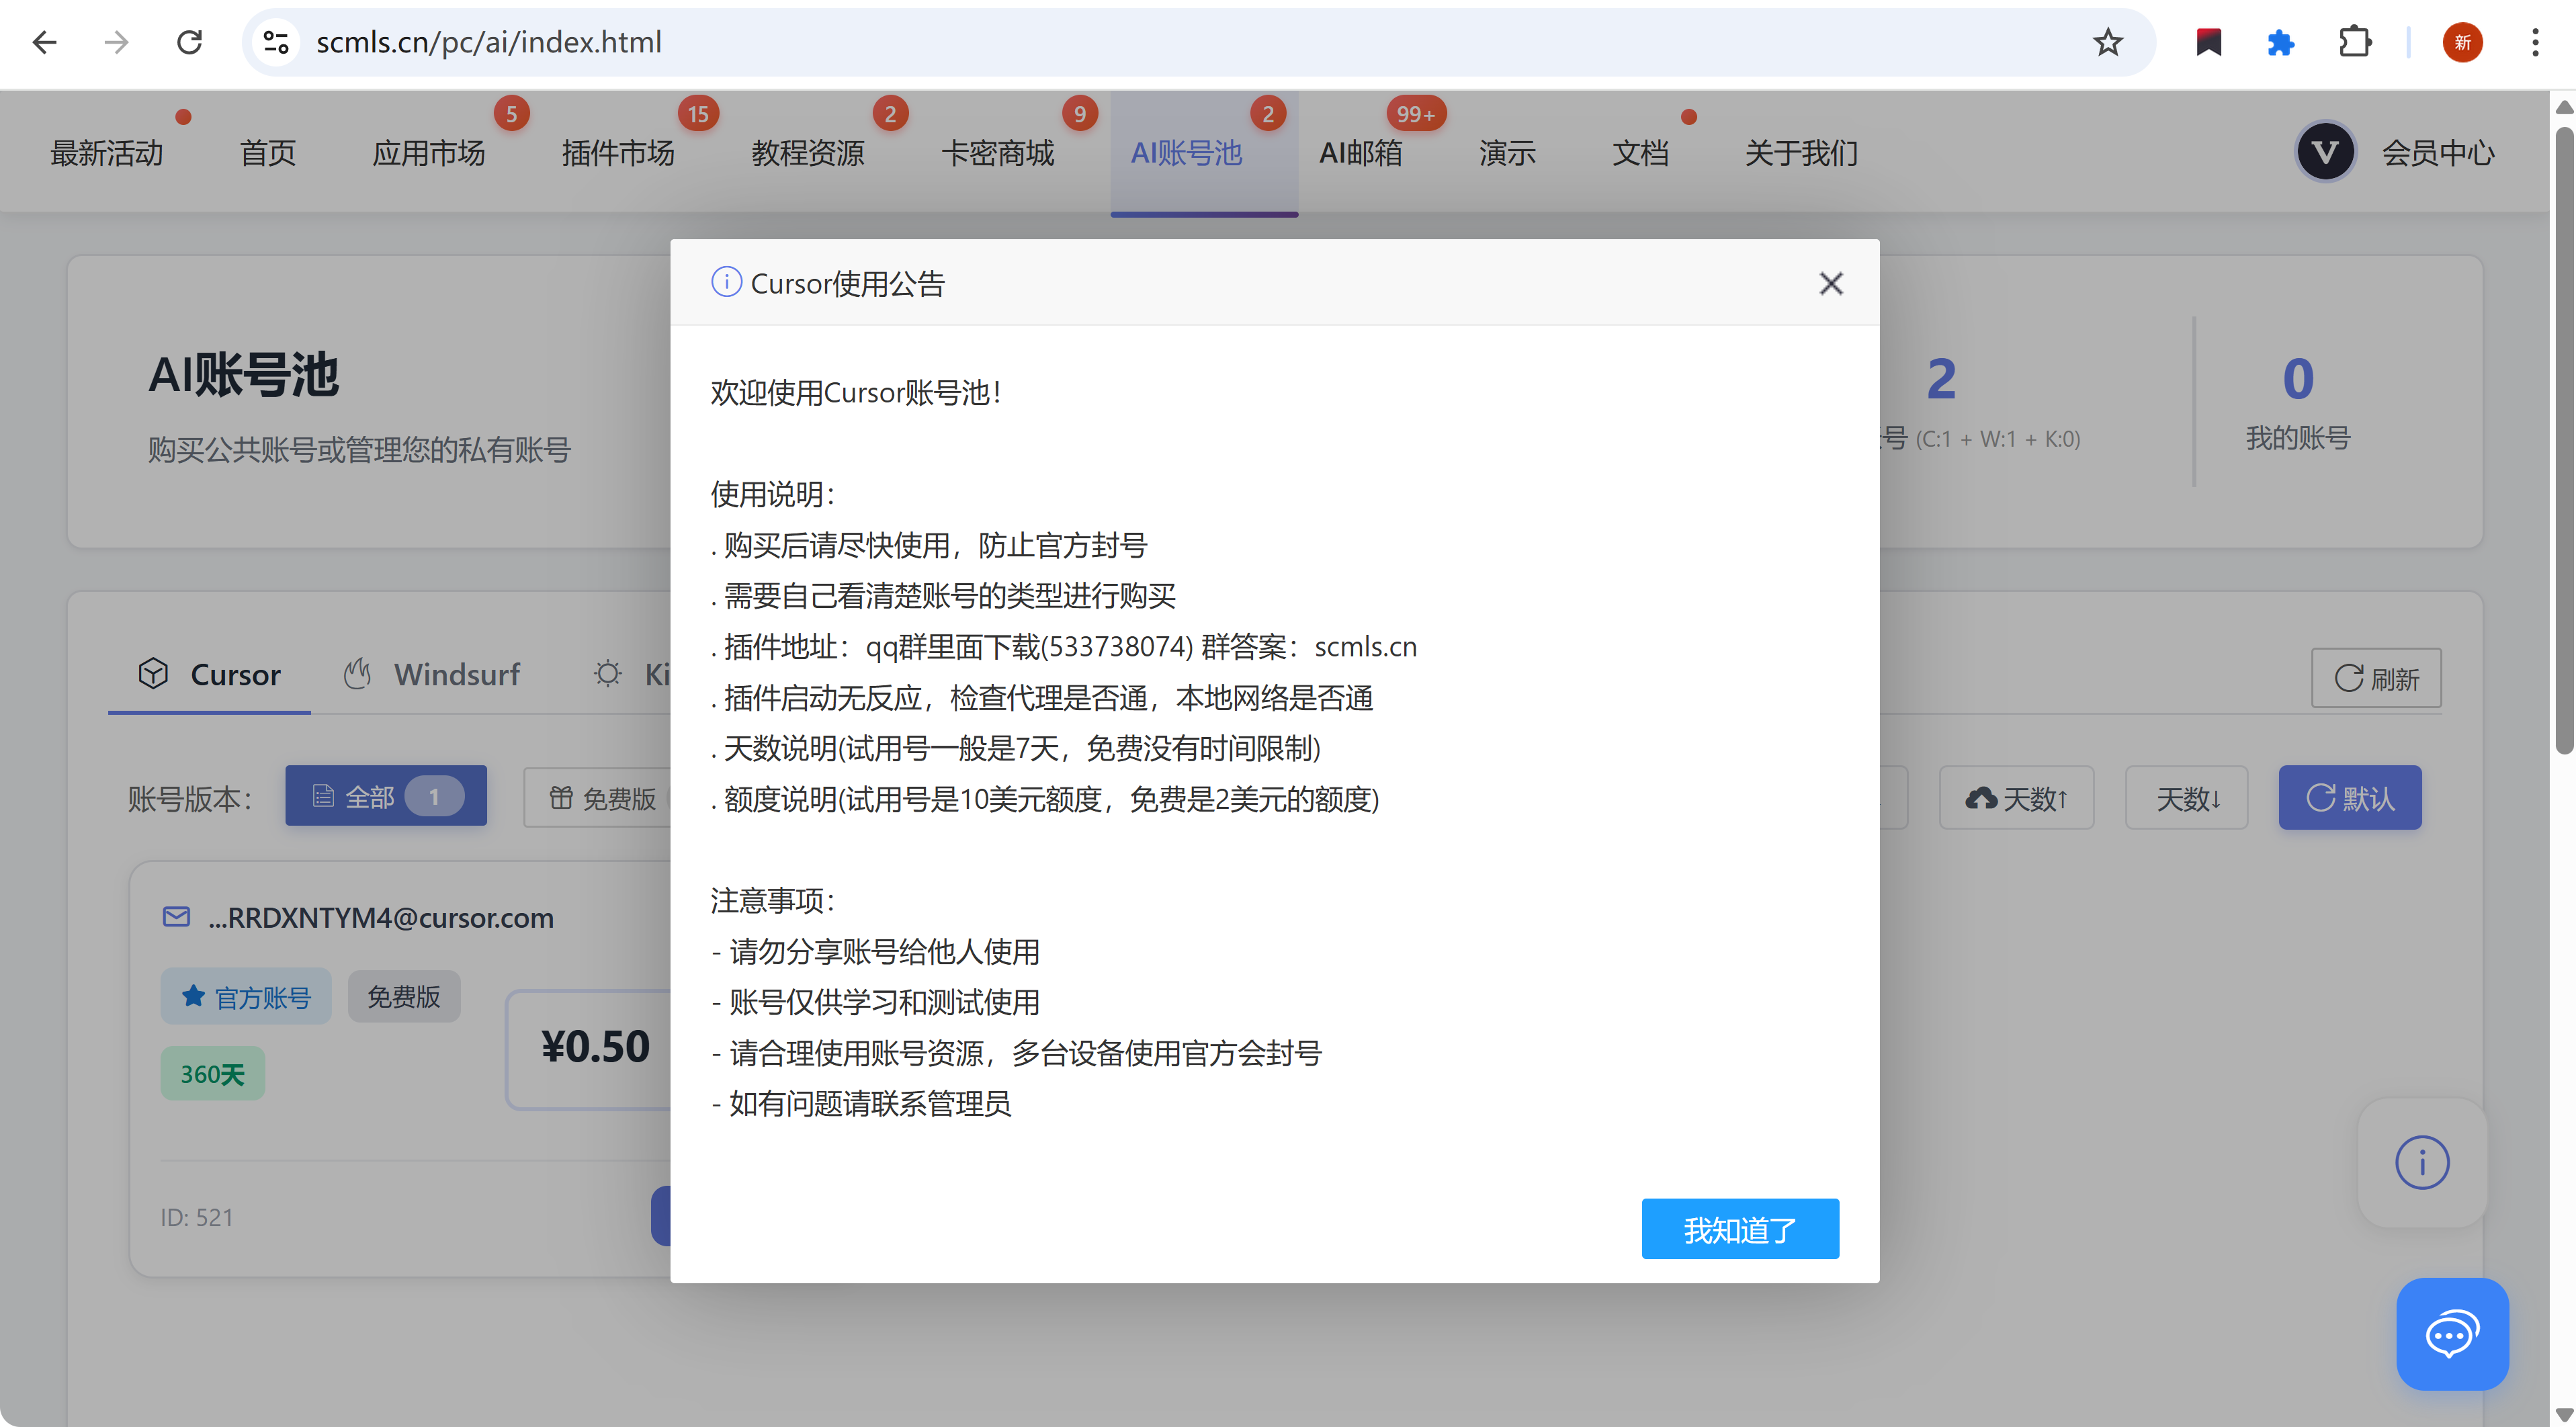Screen dimensions: 2576x1427
Task: Open the AI邮箱 navigation item
Action: 1360,153
